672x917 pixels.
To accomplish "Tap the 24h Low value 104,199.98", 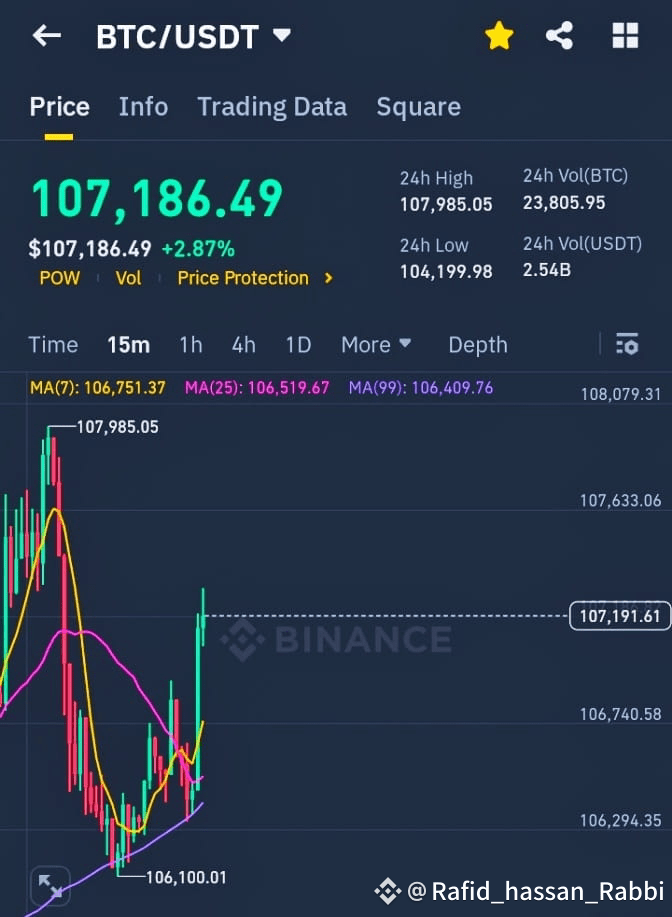I will (446, 272).
